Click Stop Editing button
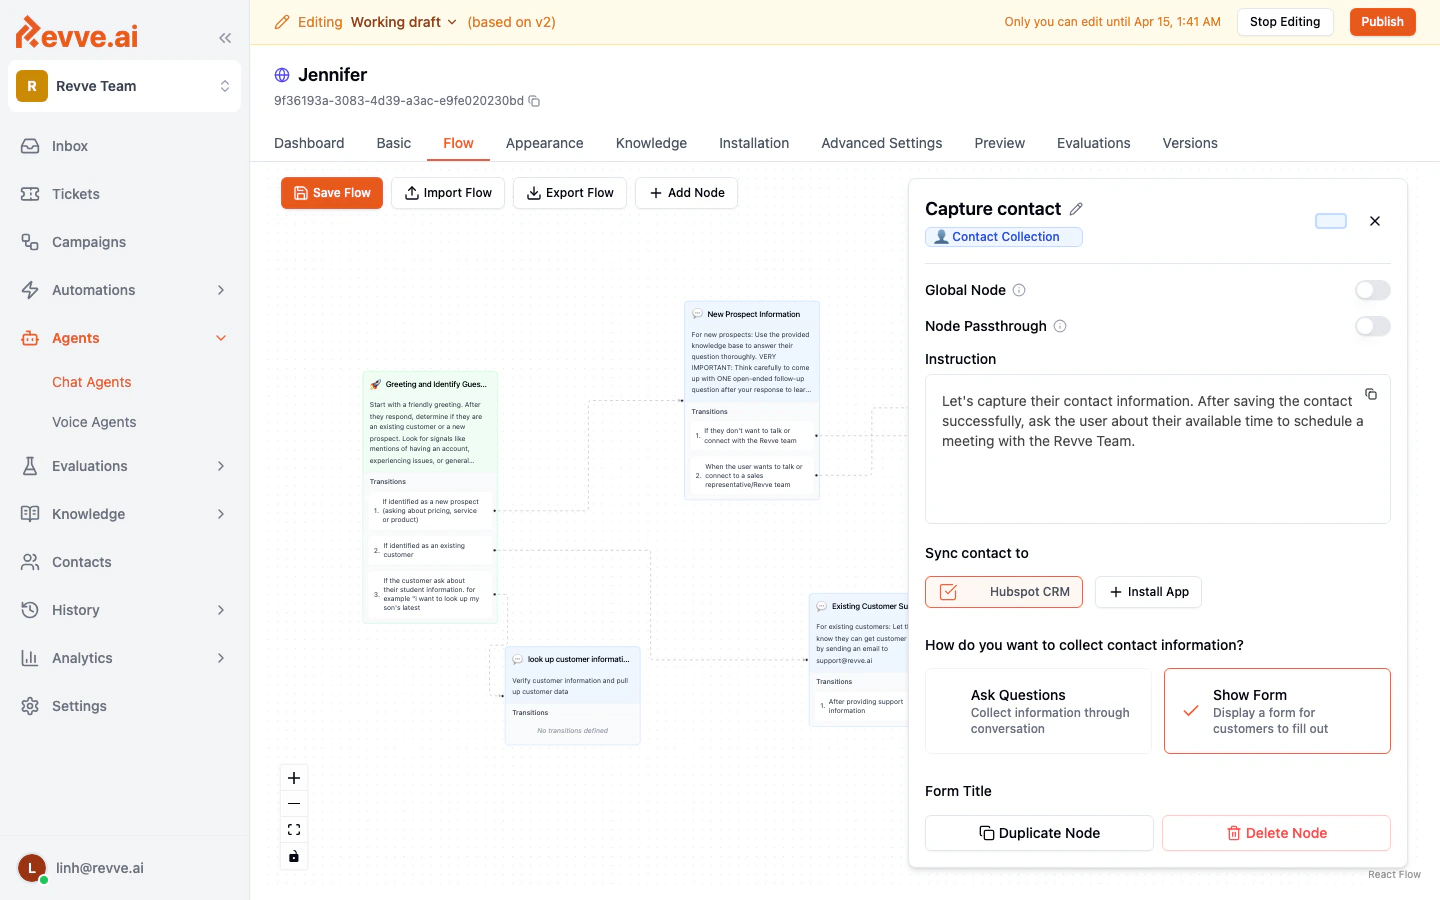The image size is (1440, 900). pos(1285,22)
